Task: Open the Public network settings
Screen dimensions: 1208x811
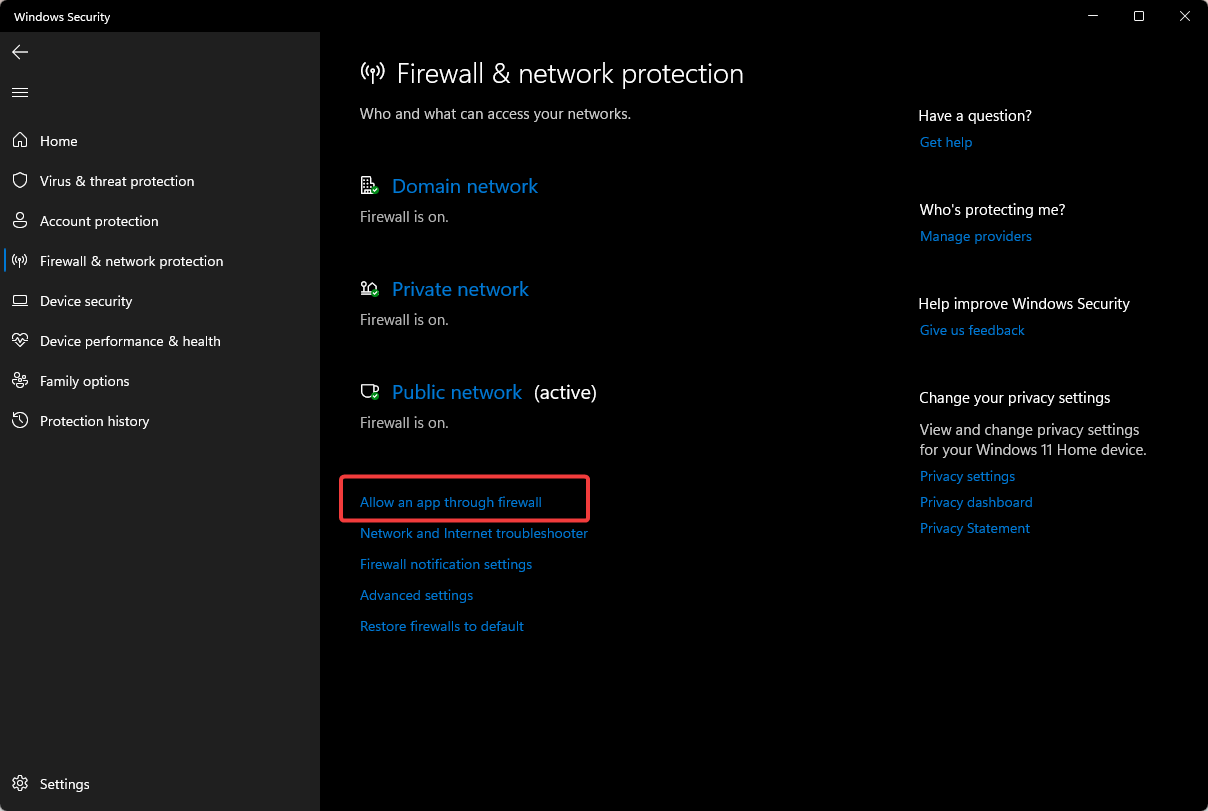Action: 456,392
